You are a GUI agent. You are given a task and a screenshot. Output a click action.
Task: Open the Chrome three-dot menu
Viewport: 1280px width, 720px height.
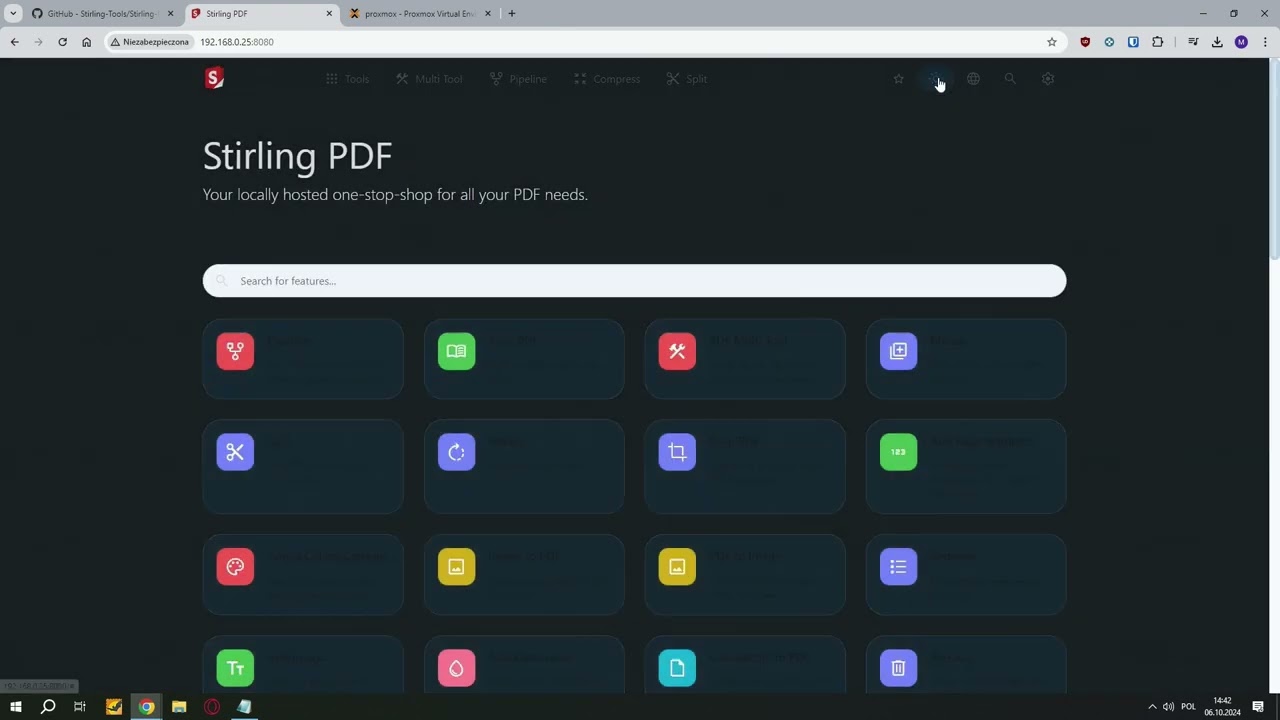(1265, 42)
